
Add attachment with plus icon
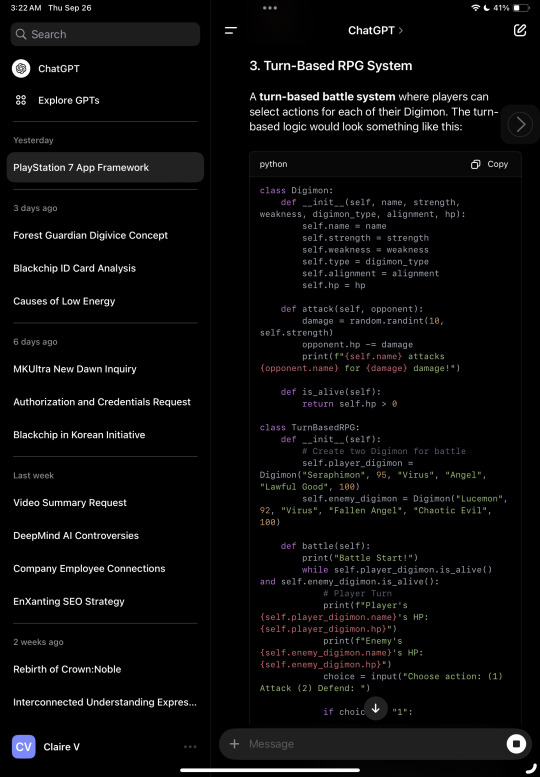[x=235, y=744]
